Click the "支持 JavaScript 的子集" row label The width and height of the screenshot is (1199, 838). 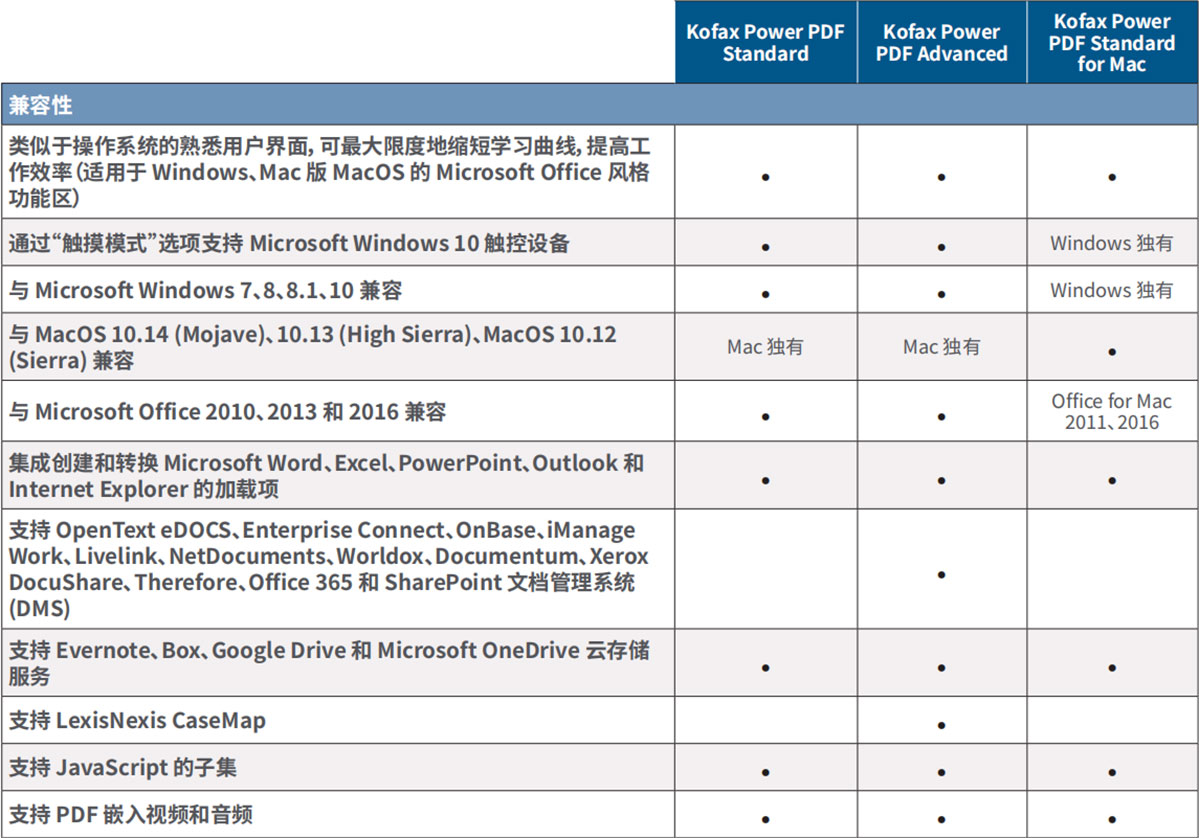pos(122,767)
